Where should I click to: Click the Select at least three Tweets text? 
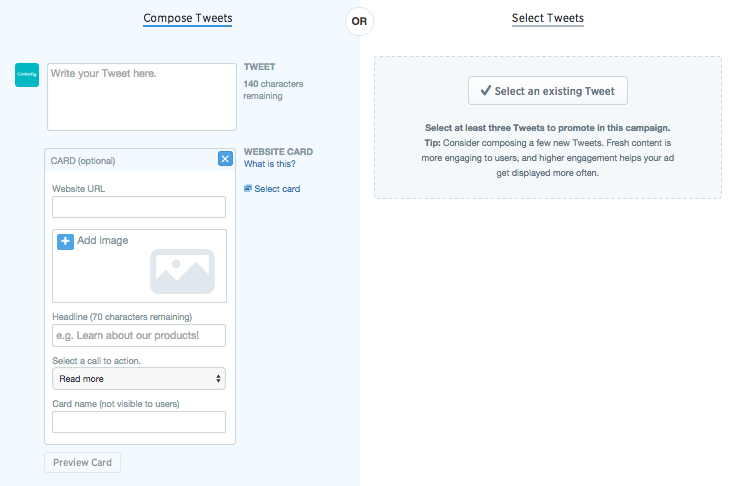point(548,128)
